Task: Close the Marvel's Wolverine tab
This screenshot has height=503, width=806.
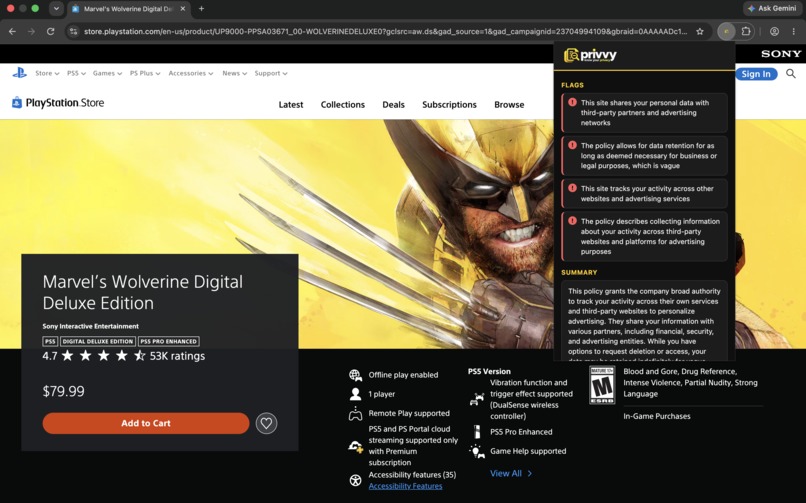Action: (182, 9)
